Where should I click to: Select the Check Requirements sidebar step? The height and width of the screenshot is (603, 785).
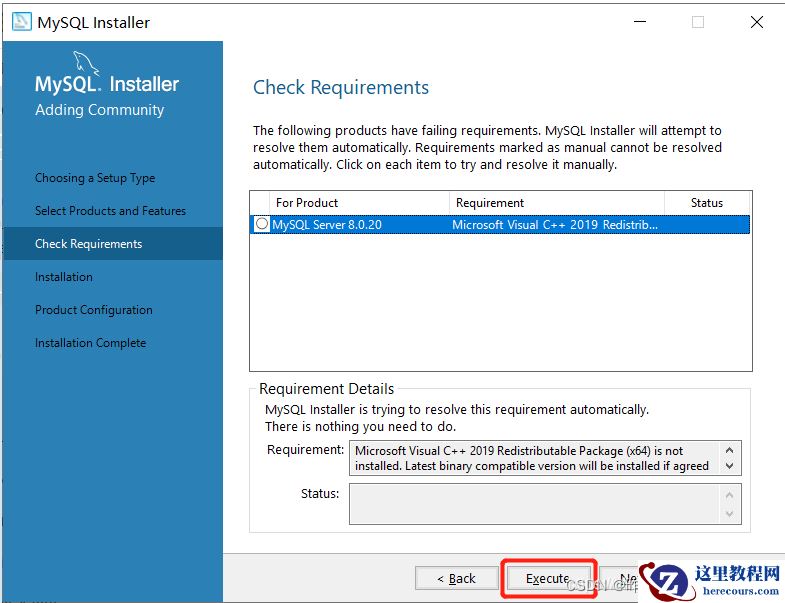[113, 243]
